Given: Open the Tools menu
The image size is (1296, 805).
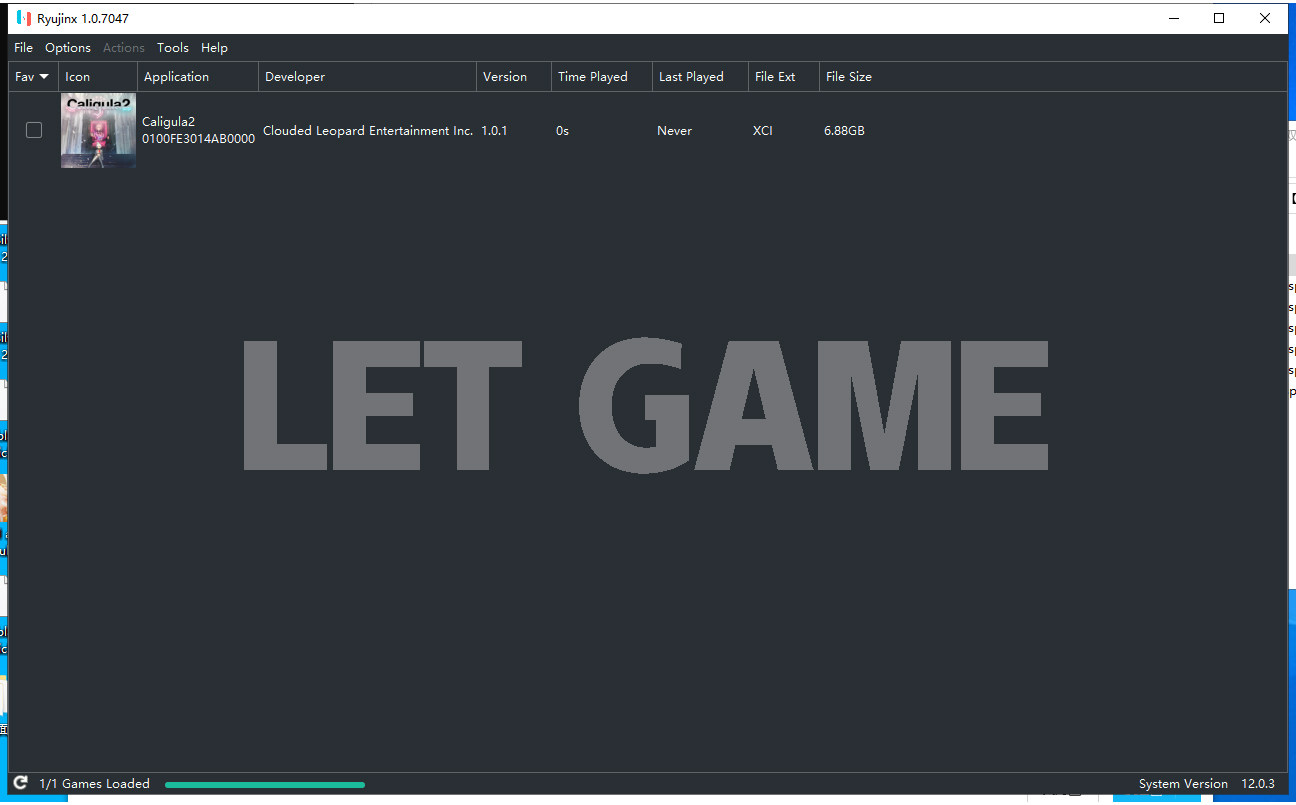Looking at the screenshot, I should point(172,47).
